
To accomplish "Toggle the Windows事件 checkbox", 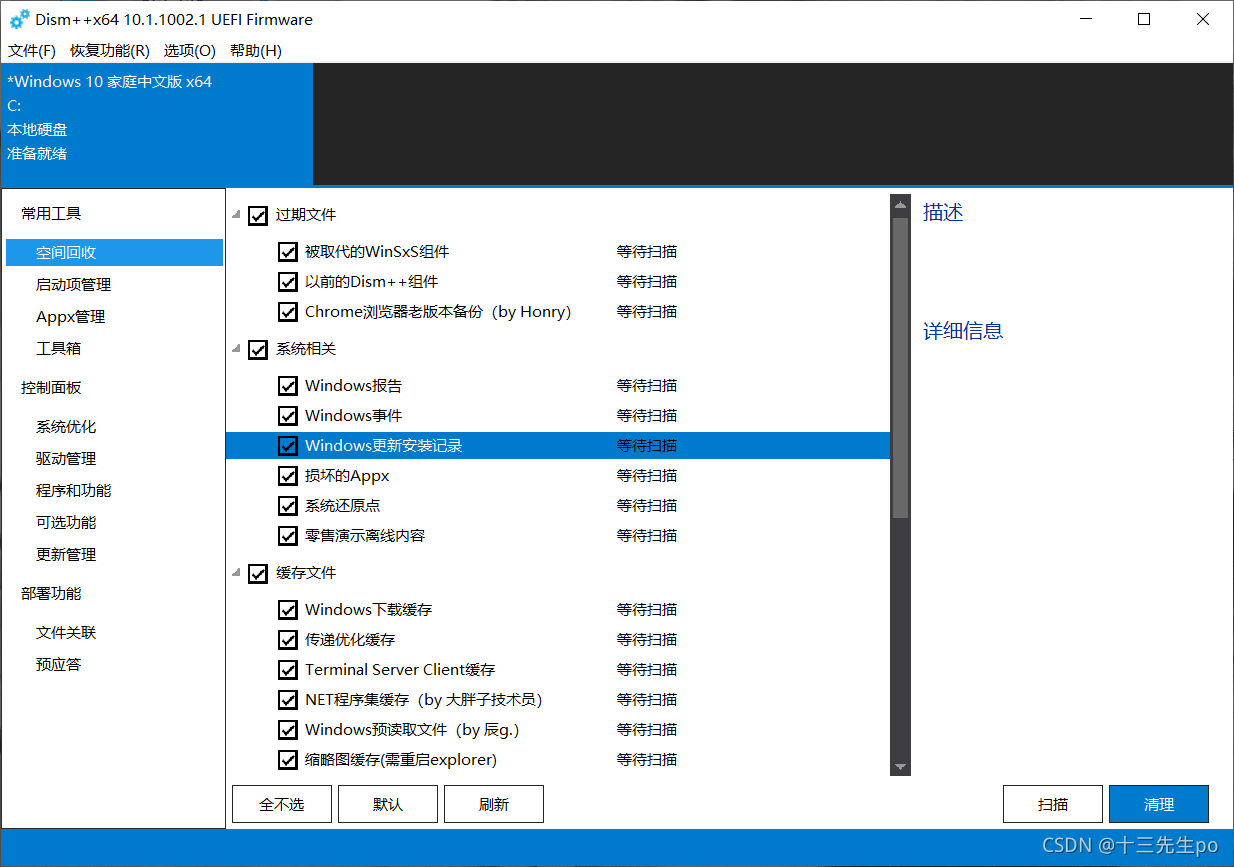I will click(288, 416).
